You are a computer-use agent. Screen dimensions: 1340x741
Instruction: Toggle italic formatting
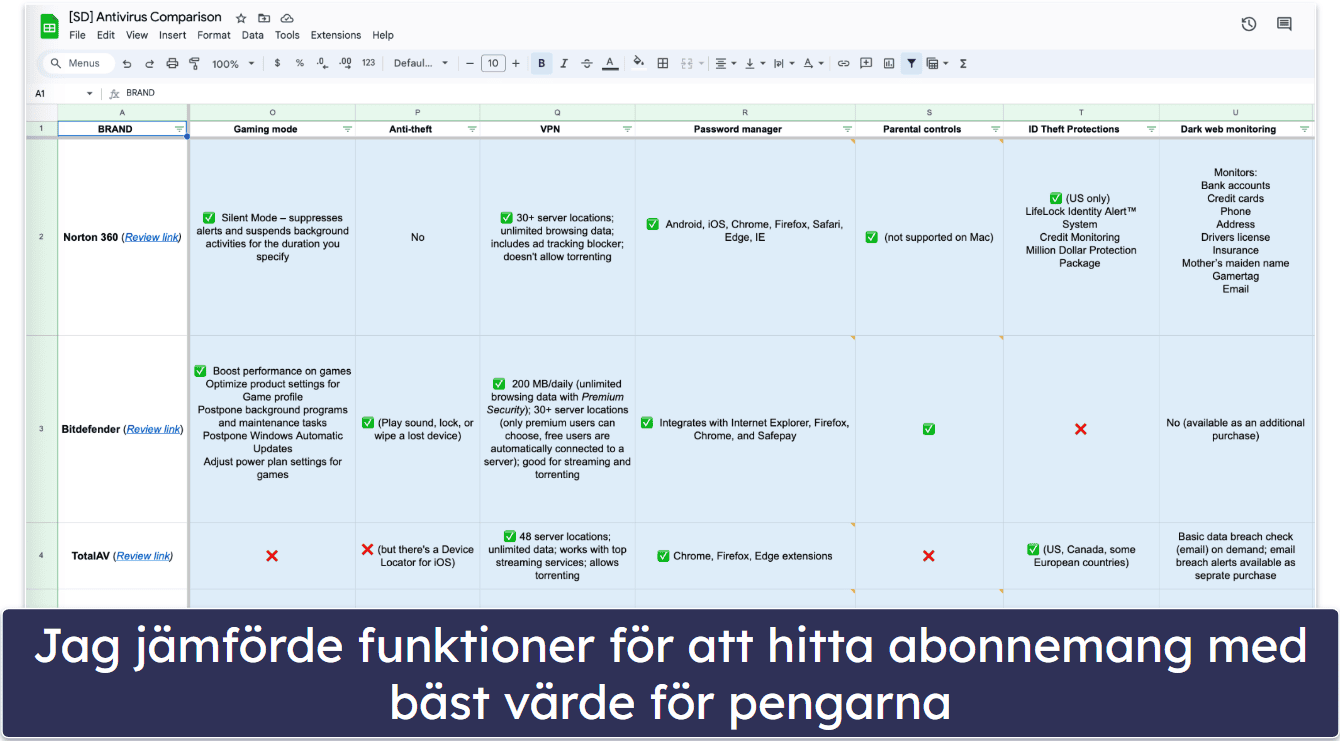click(564, 63)
